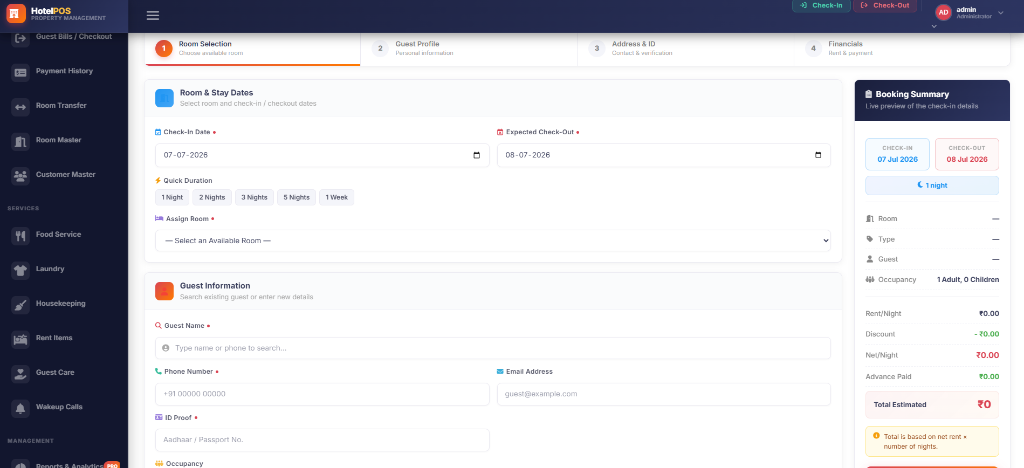Open Customer Master people icon
1024x468 pixels.
point(20,176)
